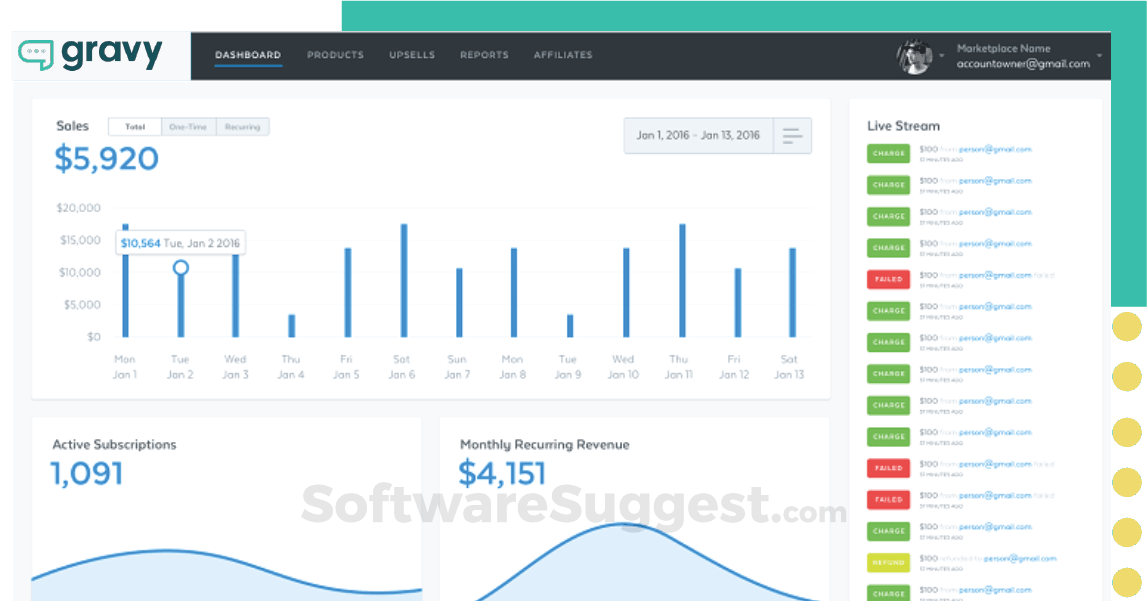
Task: Open the date range filter menu icon
Action: pos(792,136)
